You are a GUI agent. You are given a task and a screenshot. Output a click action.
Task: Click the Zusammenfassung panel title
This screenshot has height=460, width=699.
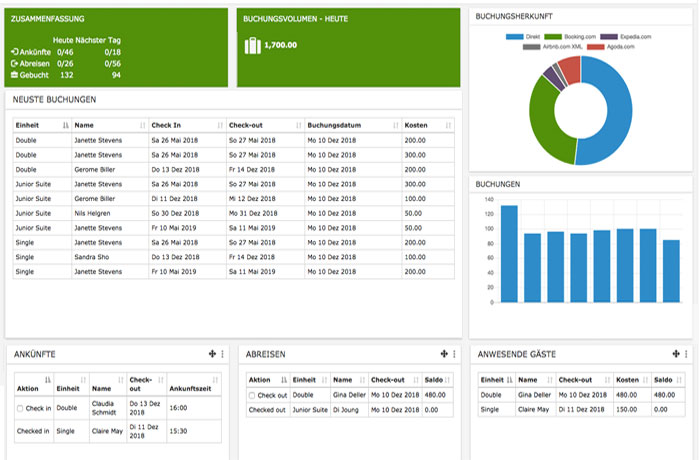tap(48, 19)
